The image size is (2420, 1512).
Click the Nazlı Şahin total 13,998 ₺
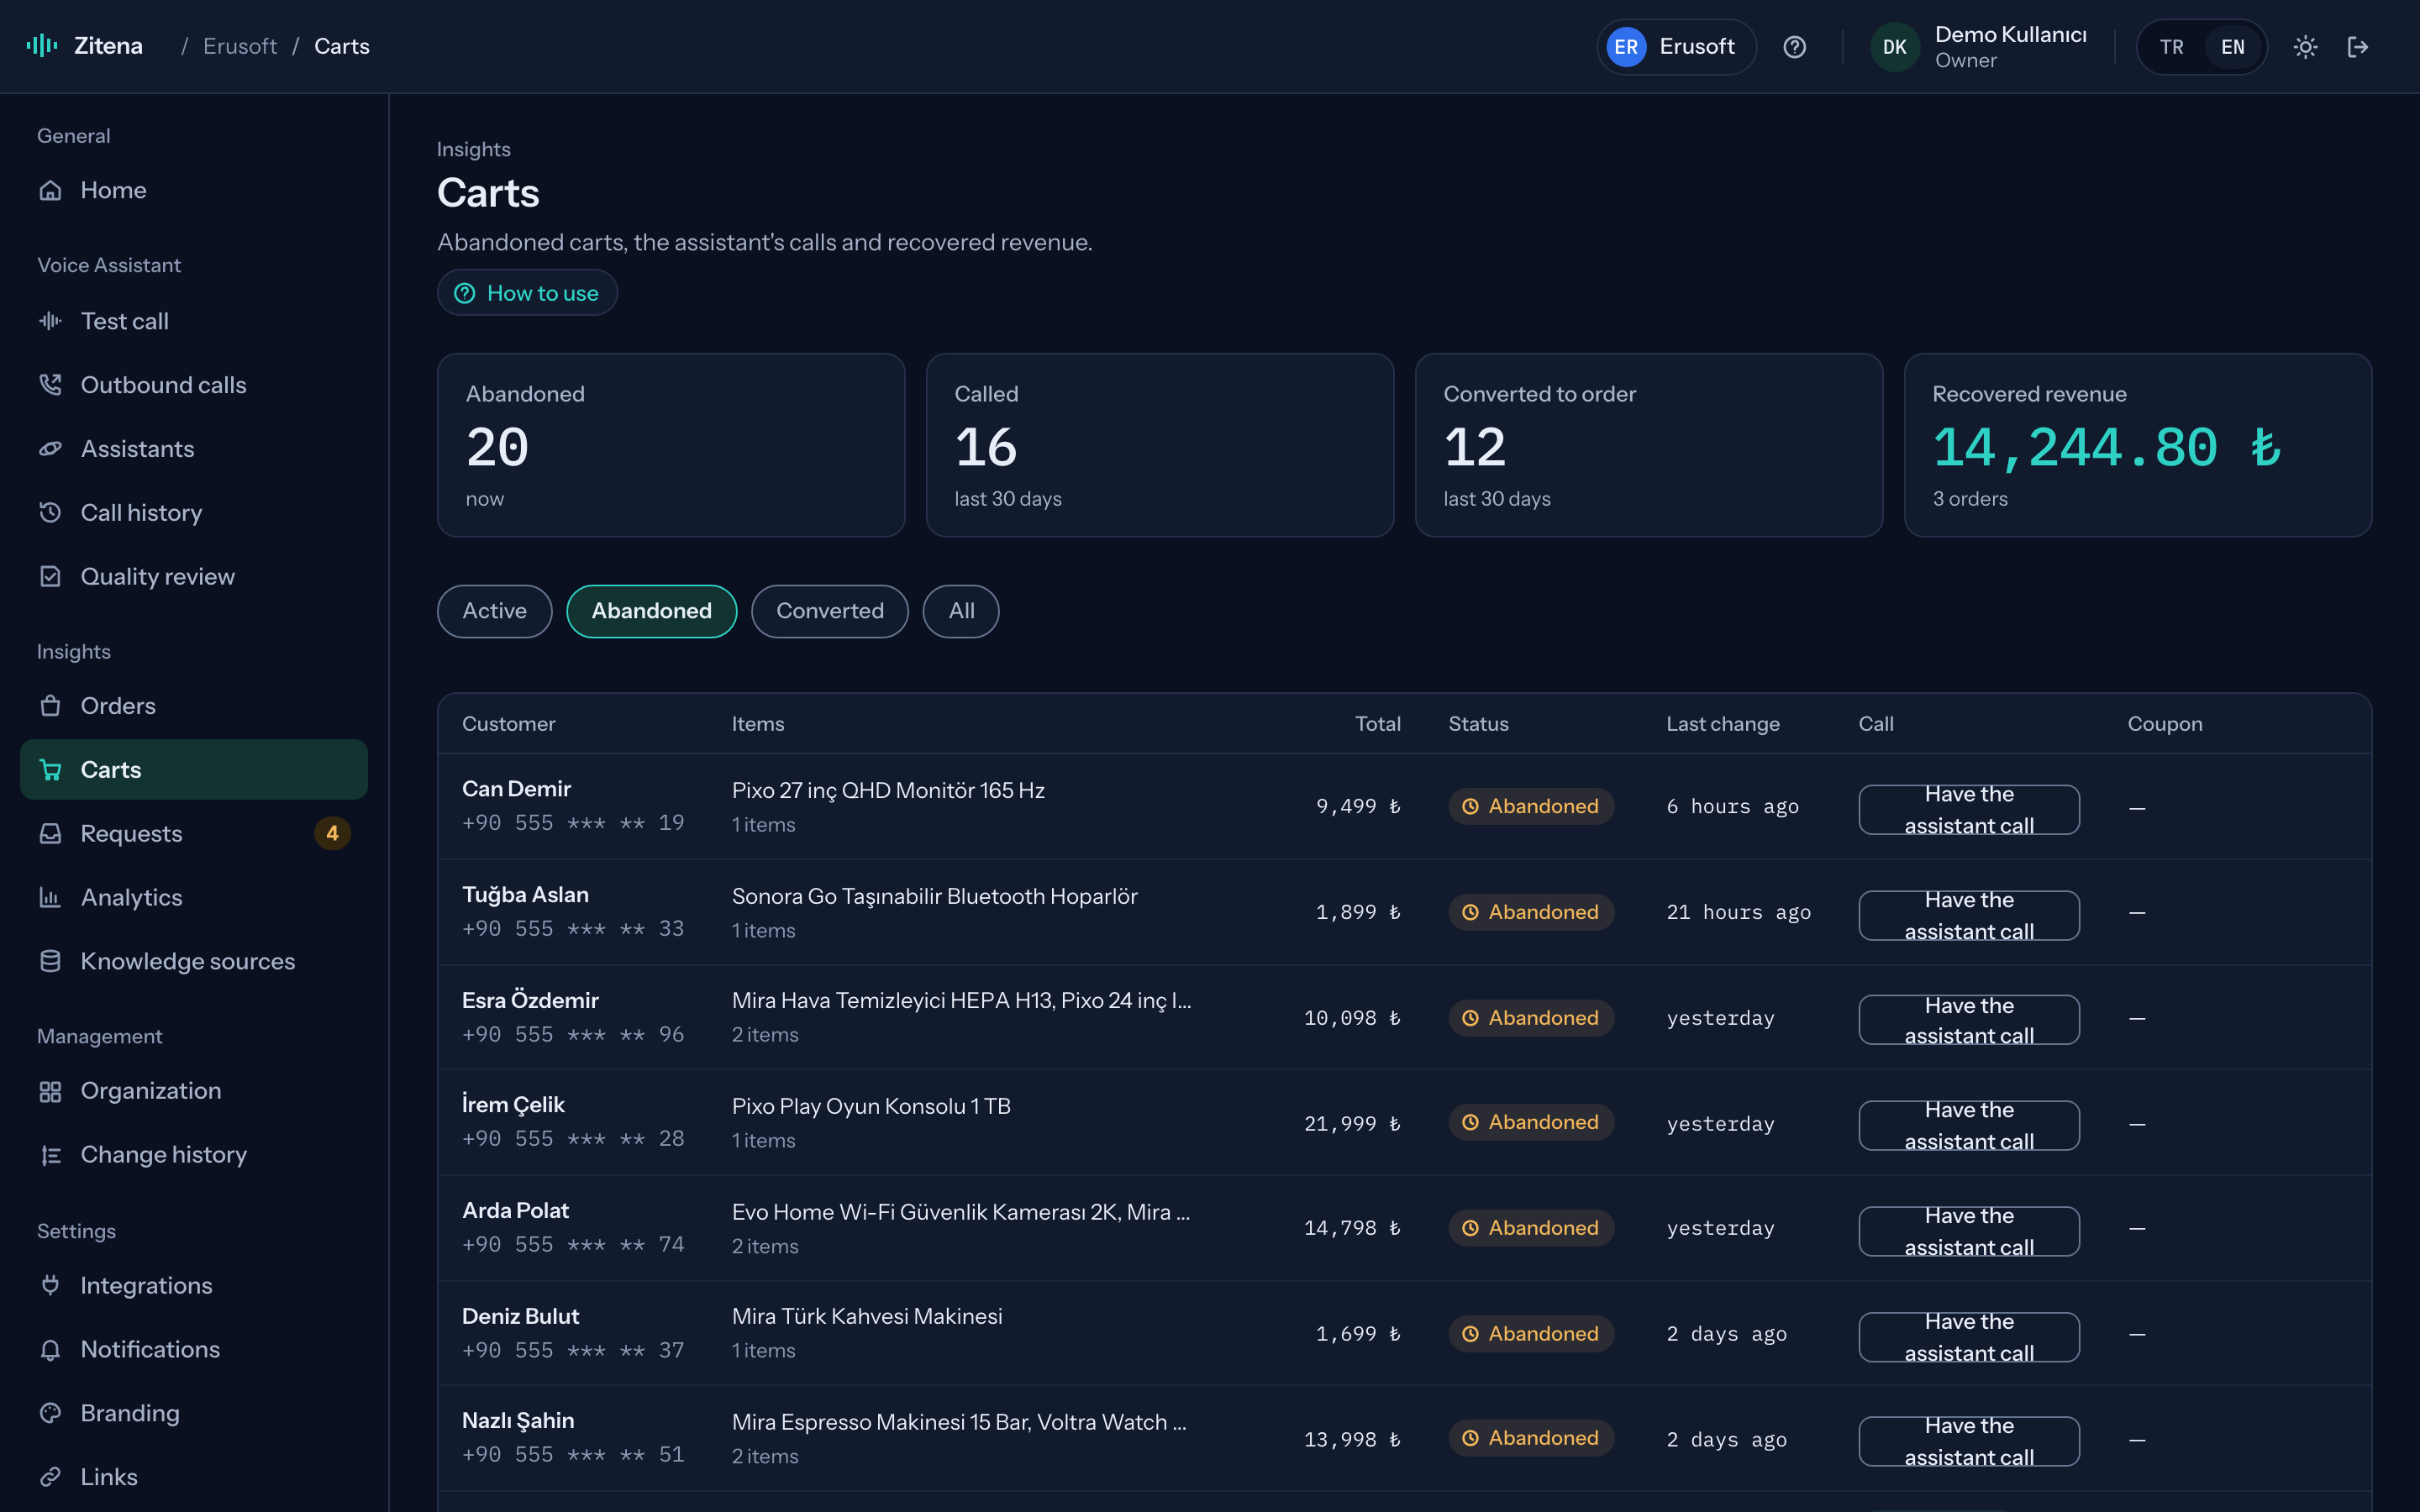click(1351, 1439)
